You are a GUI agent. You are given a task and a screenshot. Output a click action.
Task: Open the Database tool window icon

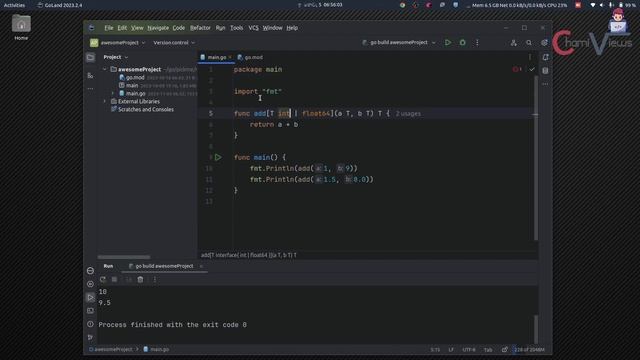(x=545, y=71)
